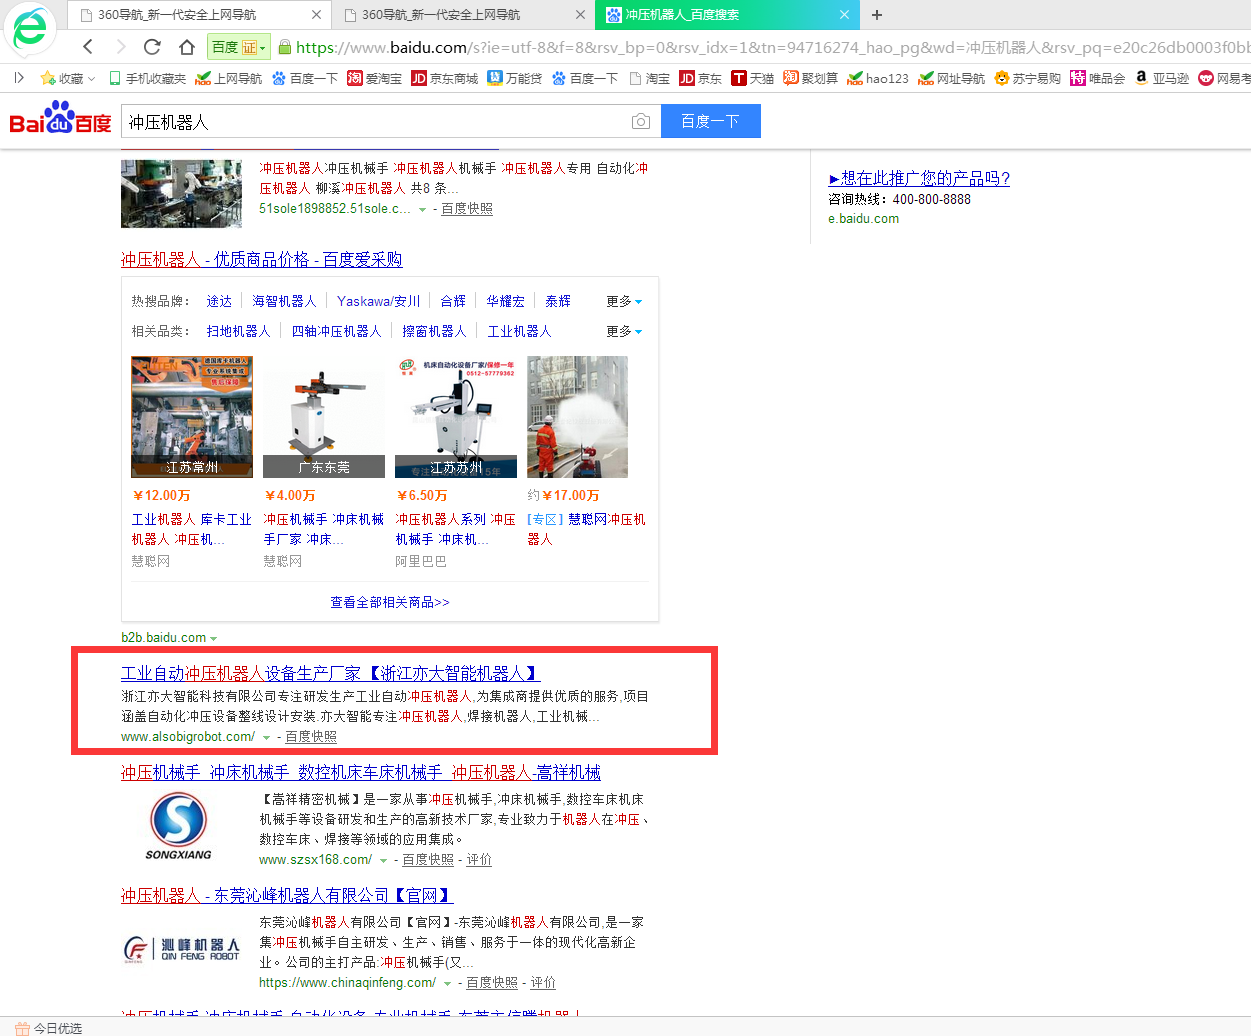Click the SONGXIANG logo thumbnail

[x=179, y=827]
